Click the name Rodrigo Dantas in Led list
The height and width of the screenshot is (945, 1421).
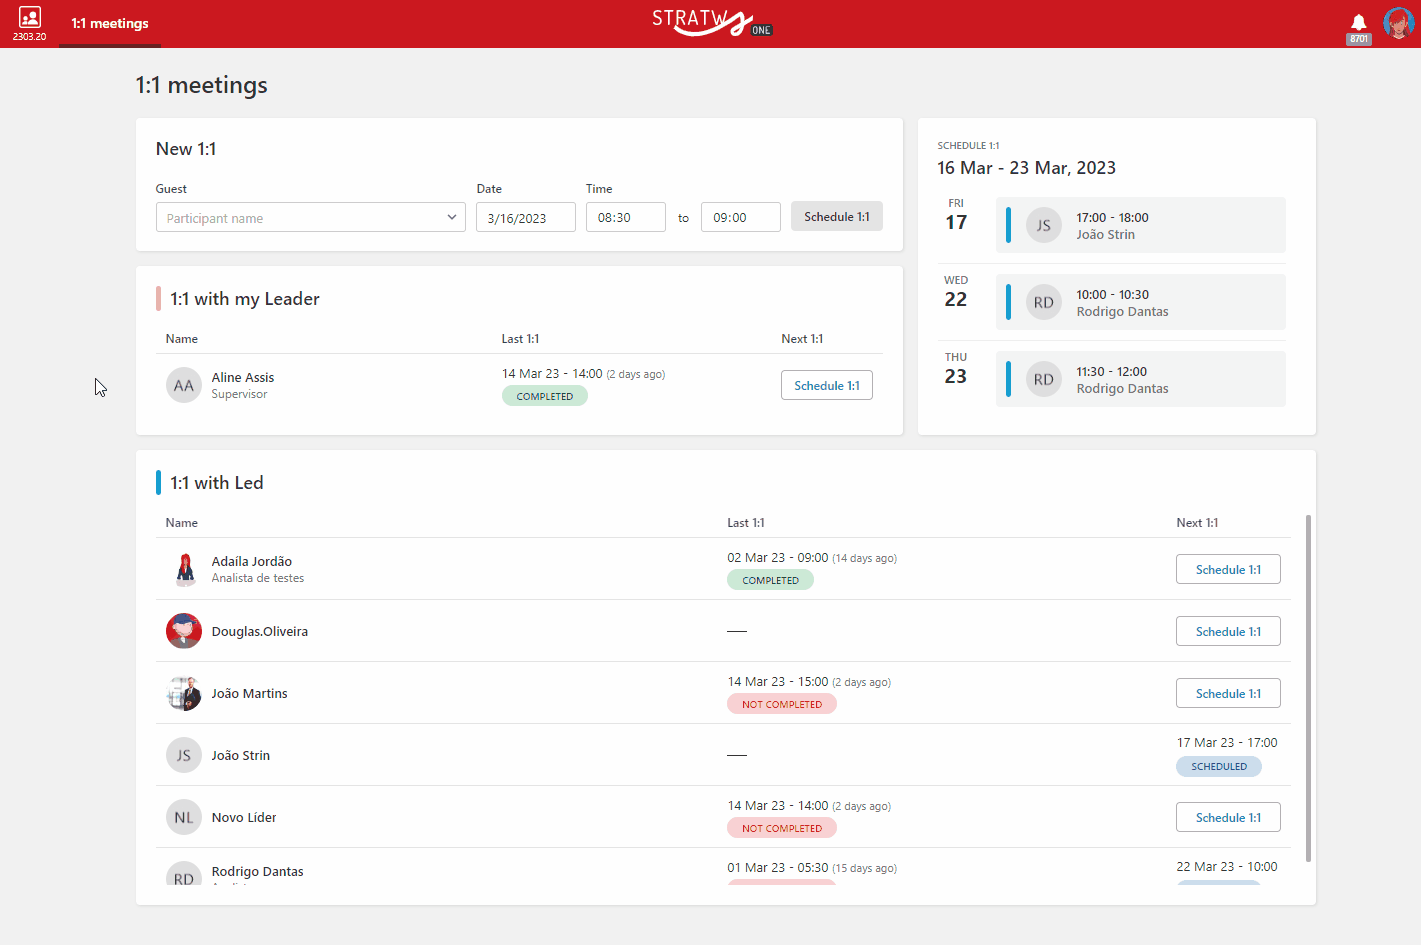pyautogui.click(x=257, y=871)
